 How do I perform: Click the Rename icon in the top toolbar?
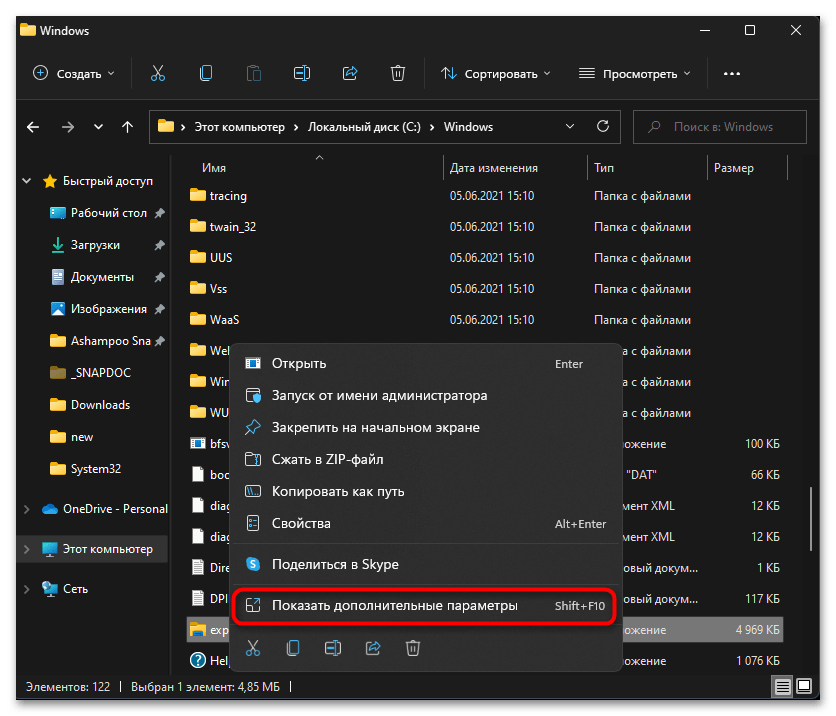pos(302,73)
